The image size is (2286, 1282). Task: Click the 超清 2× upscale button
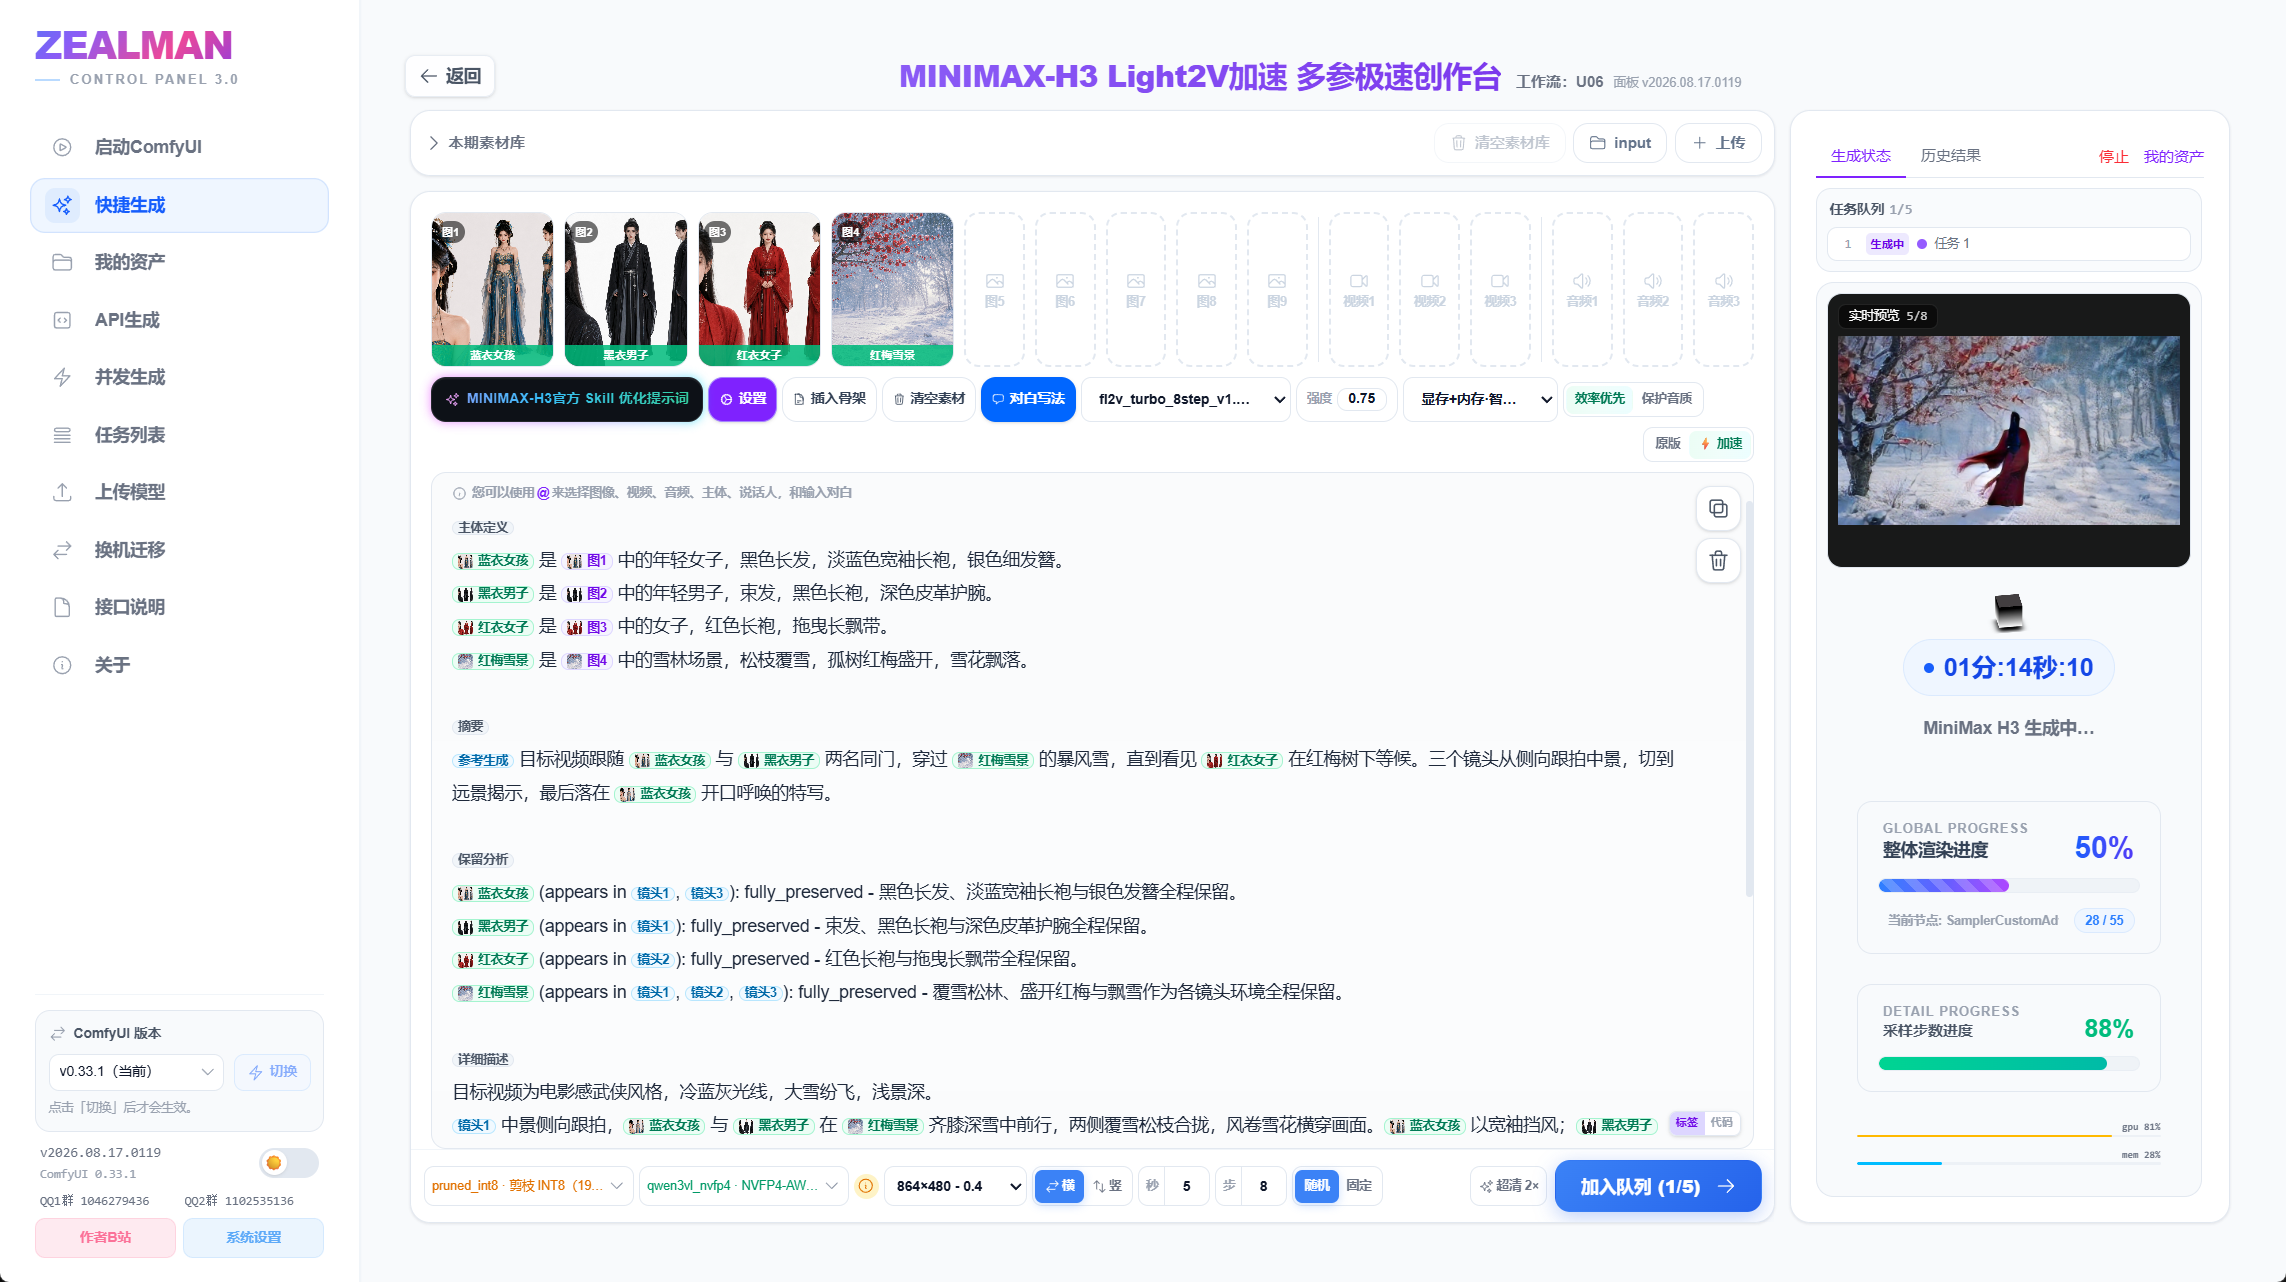1509,1186
